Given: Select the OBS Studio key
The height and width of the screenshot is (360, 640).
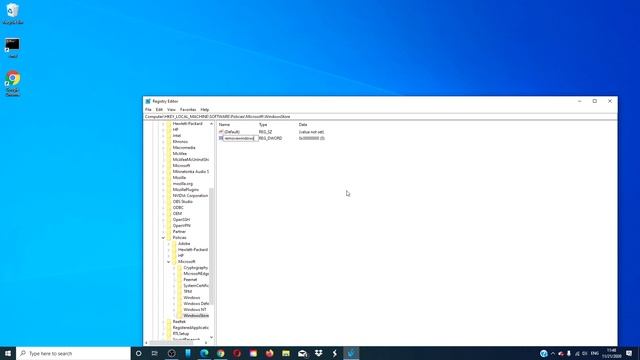Looking at the screenshot, I should [x=182, y=202].
